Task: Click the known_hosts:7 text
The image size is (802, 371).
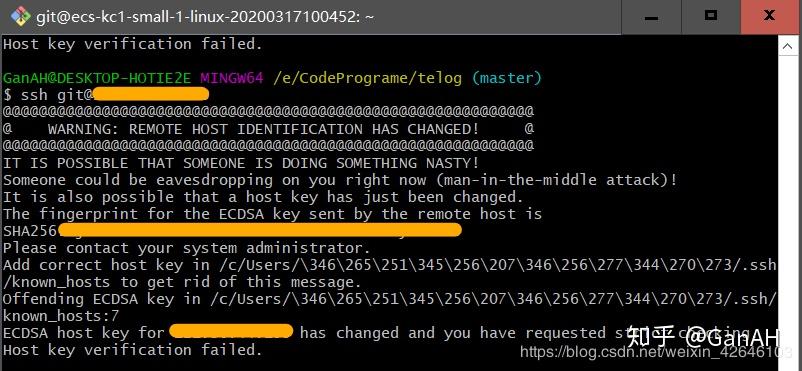Action: pyautogui.click(x=61, y=316)
